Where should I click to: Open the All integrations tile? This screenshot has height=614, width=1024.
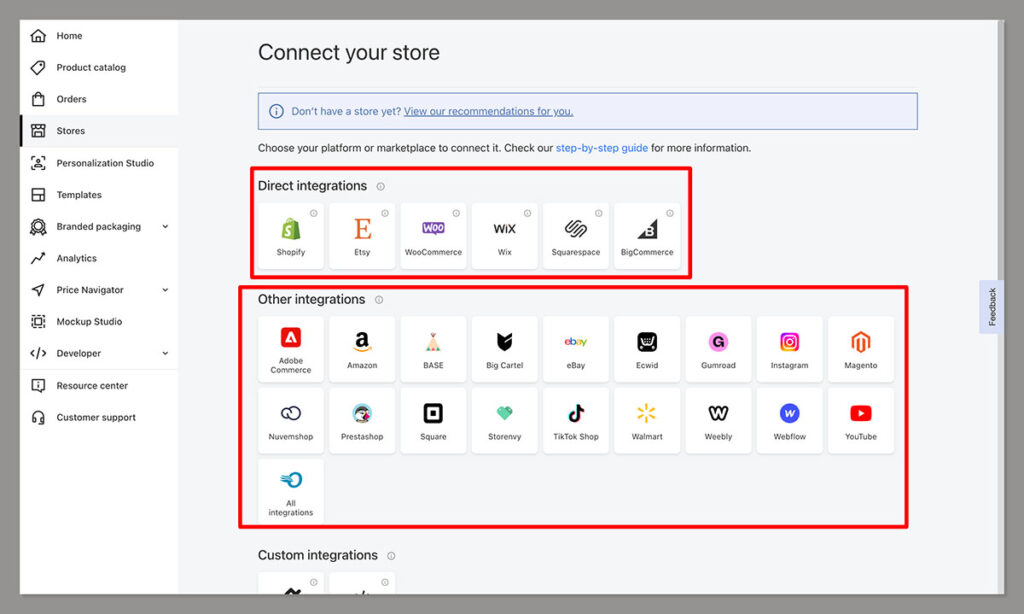pyautogui.click(x=291, y=491)
